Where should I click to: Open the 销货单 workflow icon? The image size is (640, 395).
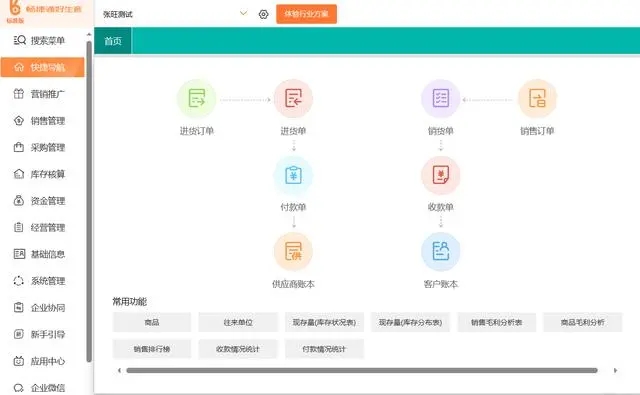tap(440, 98)
